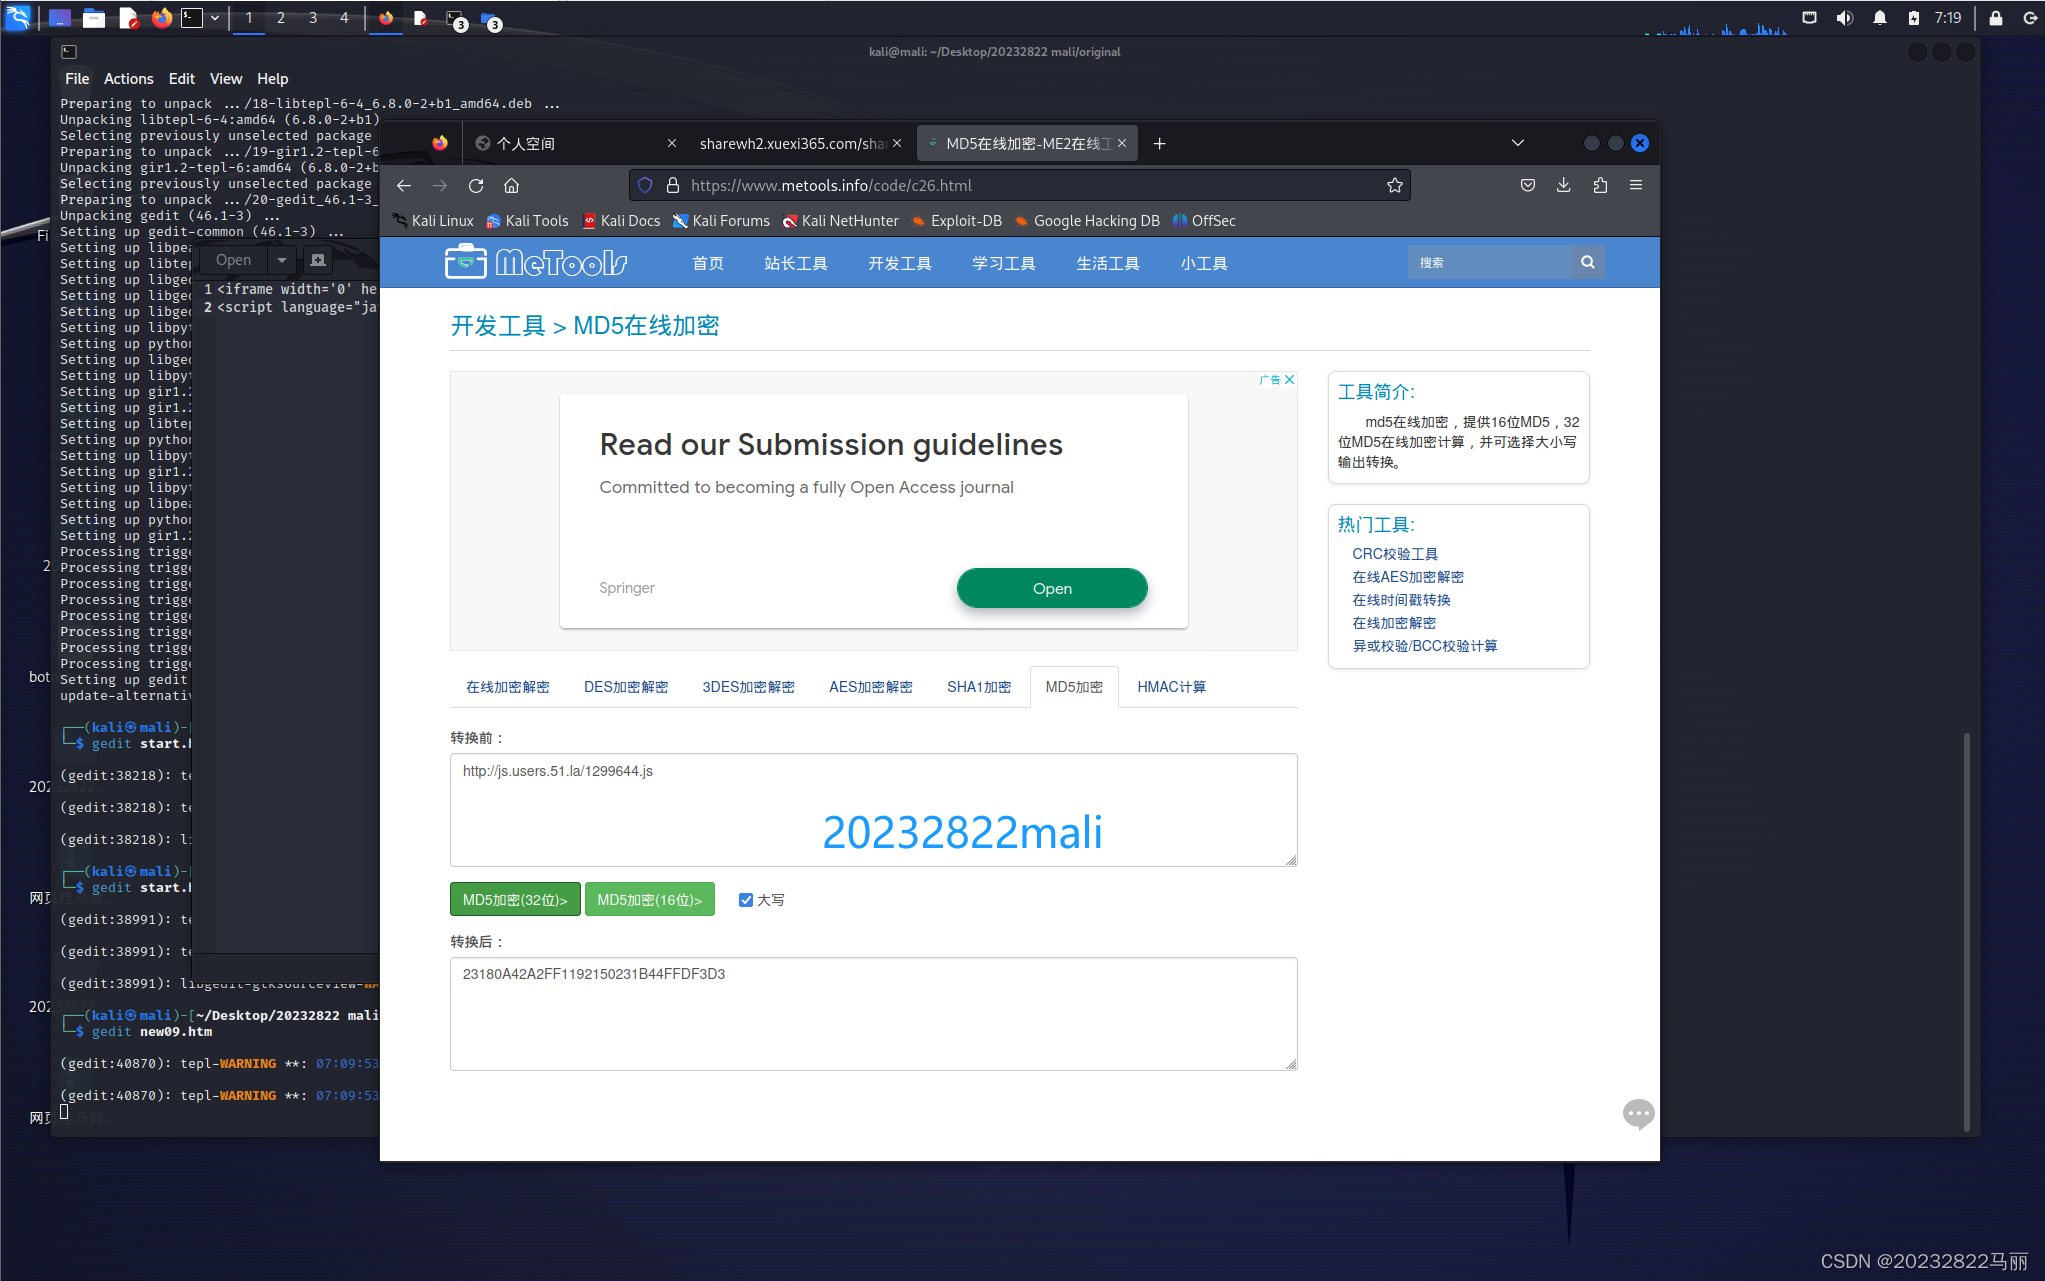This screenshot has width=2045, height=1281.
Task: Open the grouped file manager windows in the taskbar
Action: 489,19
